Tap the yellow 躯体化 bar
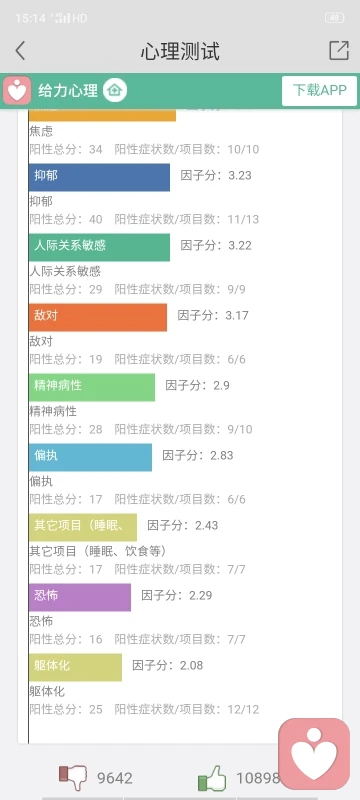The height and width of the screenshot is (800, 360). coord(75,667)
